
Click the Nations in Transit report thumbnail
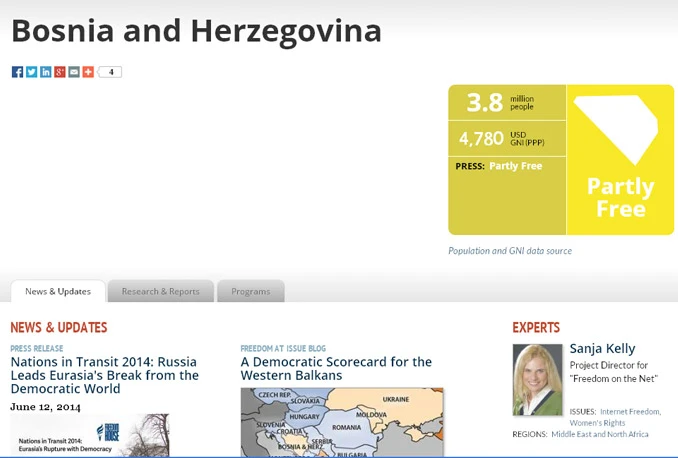pyautogui.click(x=90, y=436)
